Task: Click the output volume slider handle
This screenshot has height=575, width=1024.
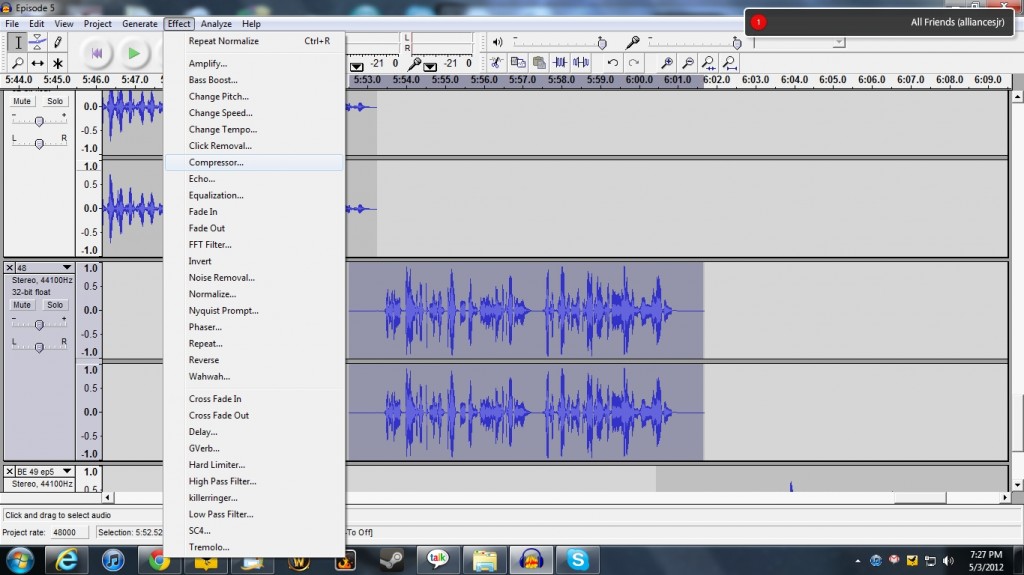Action: [x=602, y=43]
